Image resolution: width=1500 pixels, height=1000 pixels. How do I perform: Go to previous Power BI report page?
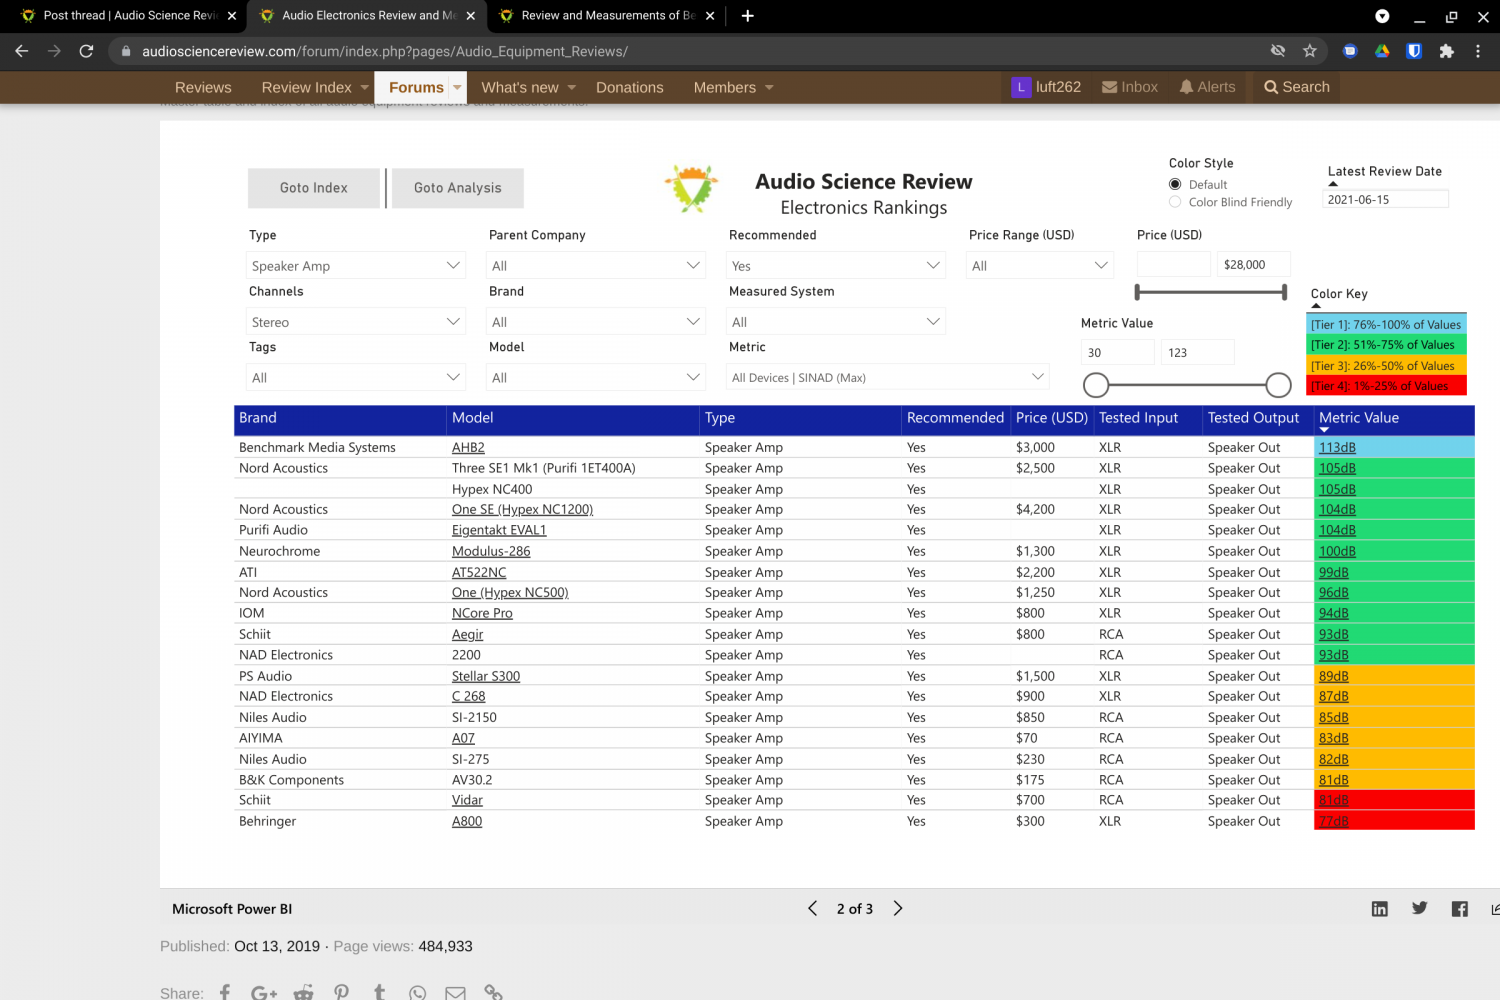point(812,908)
